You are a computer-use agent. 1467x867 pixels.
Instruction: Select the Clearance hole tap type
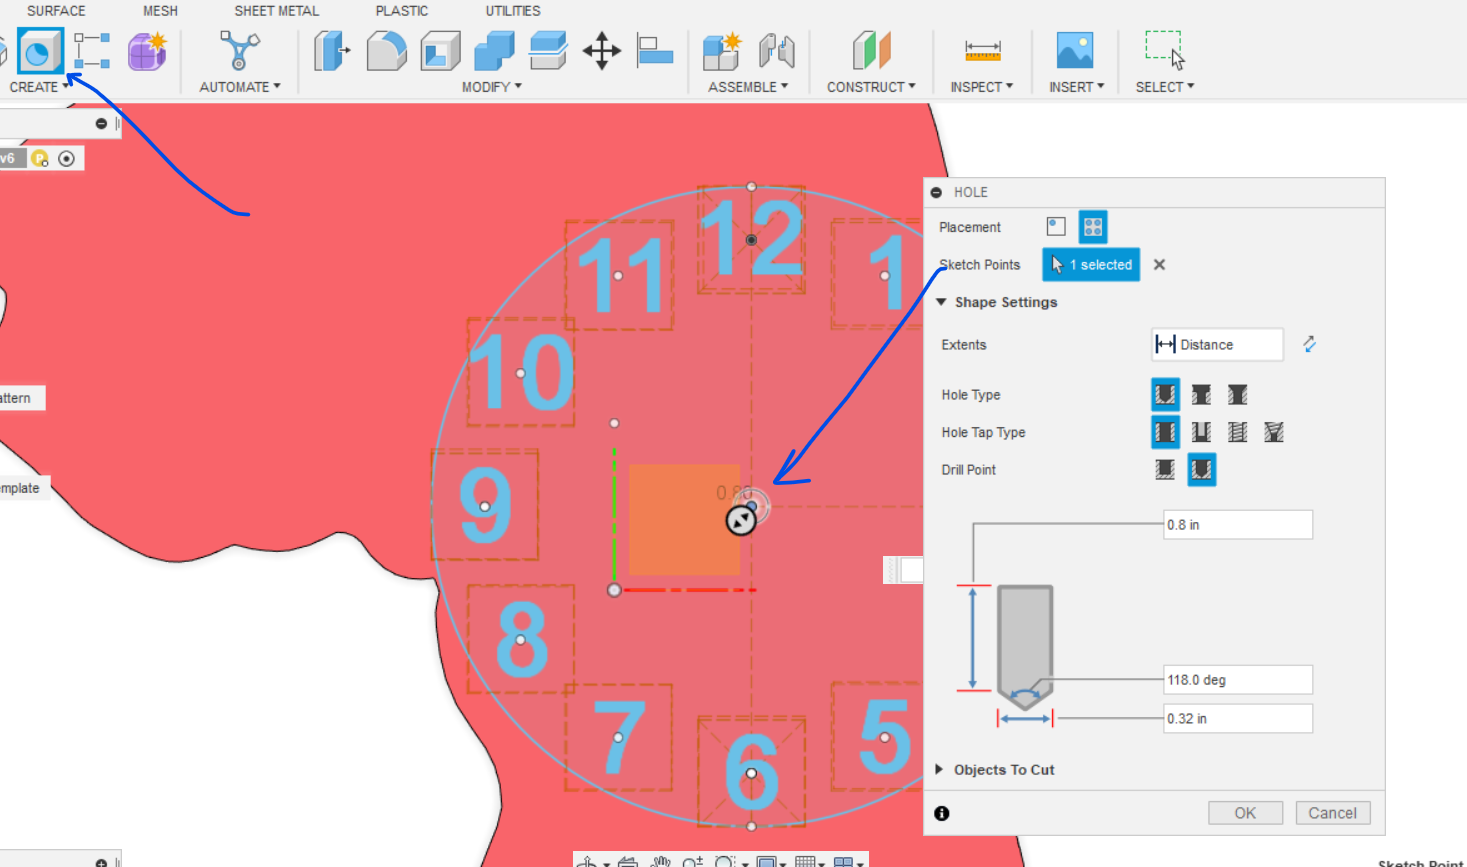tap(1201, 432)
